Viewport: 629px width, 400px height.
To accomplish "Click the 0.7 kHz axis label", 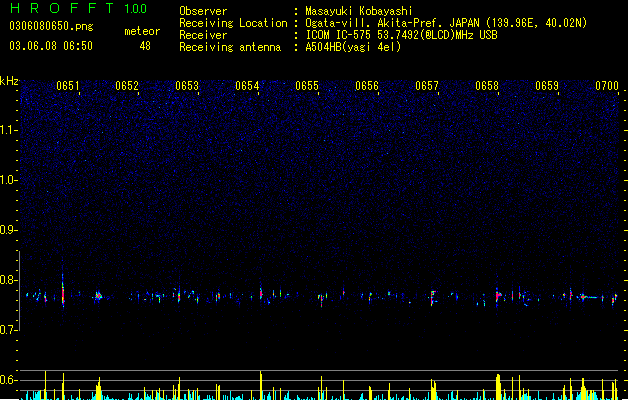I will (x=9, y=330).
